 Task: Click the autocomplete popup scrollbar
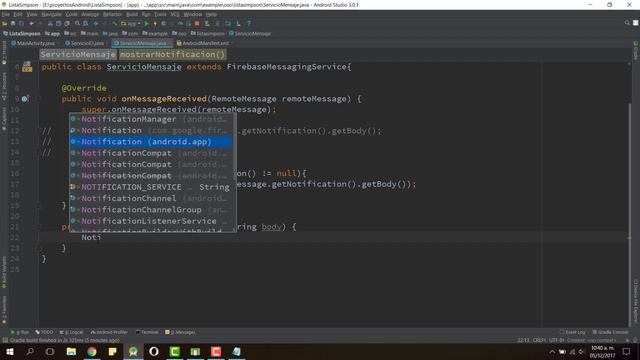tap(234, 147)
